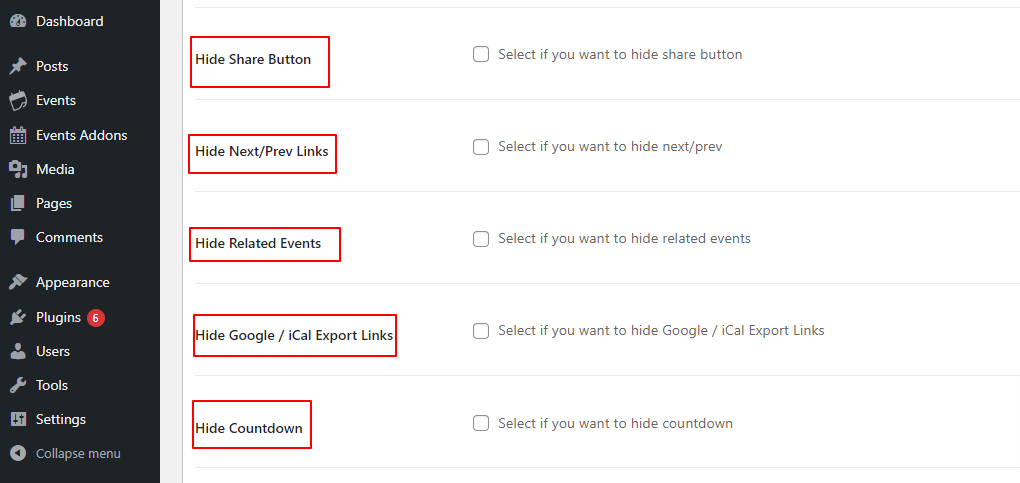Tick the Hide Related Events checkbox

(481, 239)
